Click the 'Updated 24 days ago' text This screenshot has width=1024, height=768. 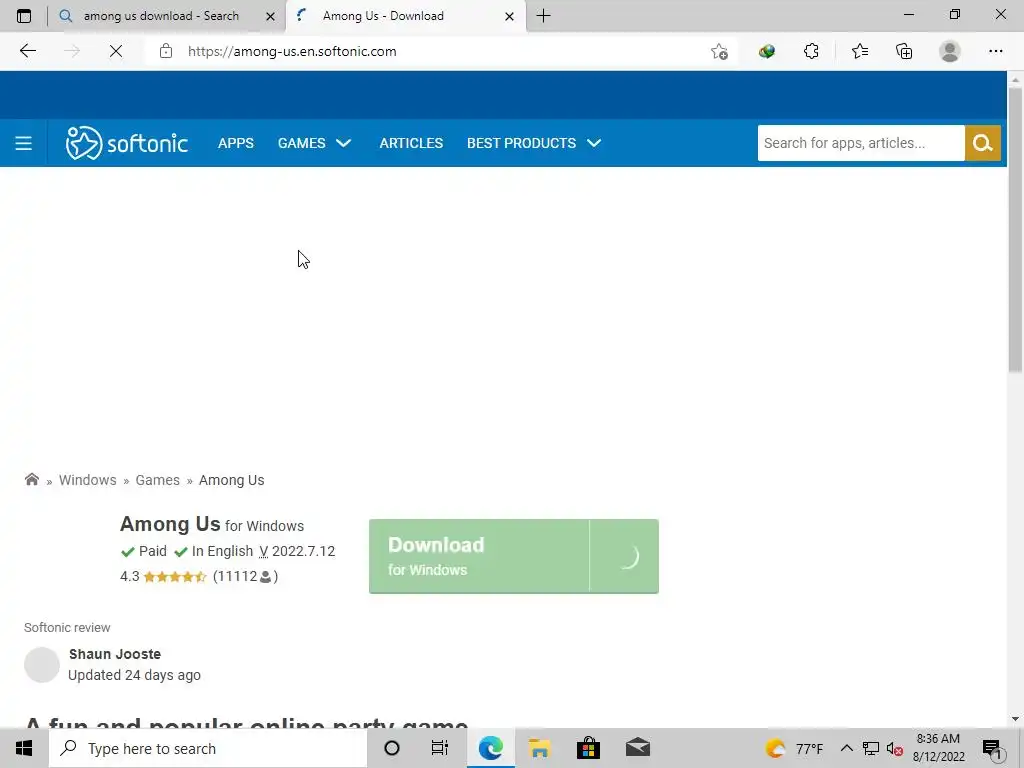(135, 675)
